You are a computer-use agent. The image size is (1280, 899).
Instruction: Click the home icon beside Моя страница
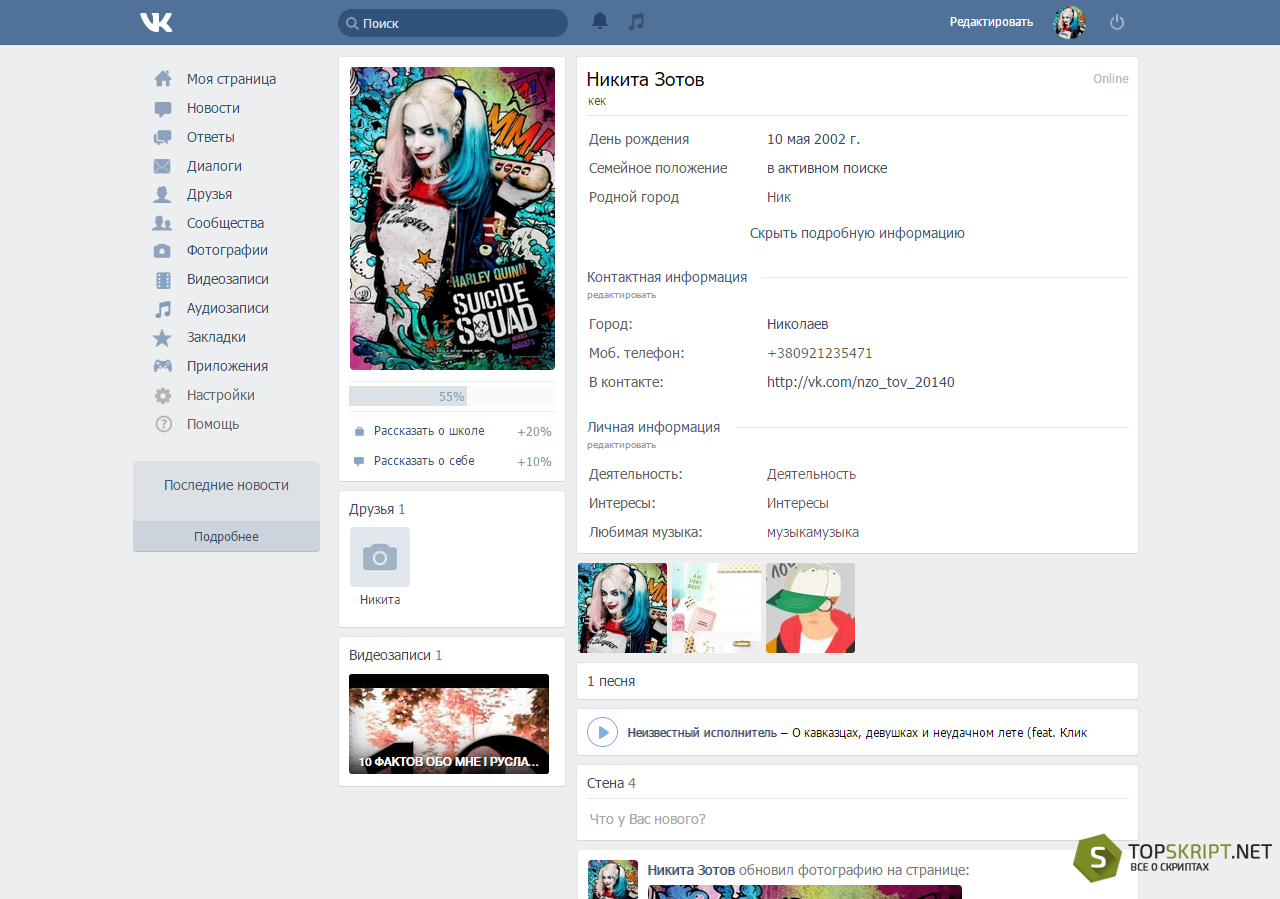[x=163, y=79]
